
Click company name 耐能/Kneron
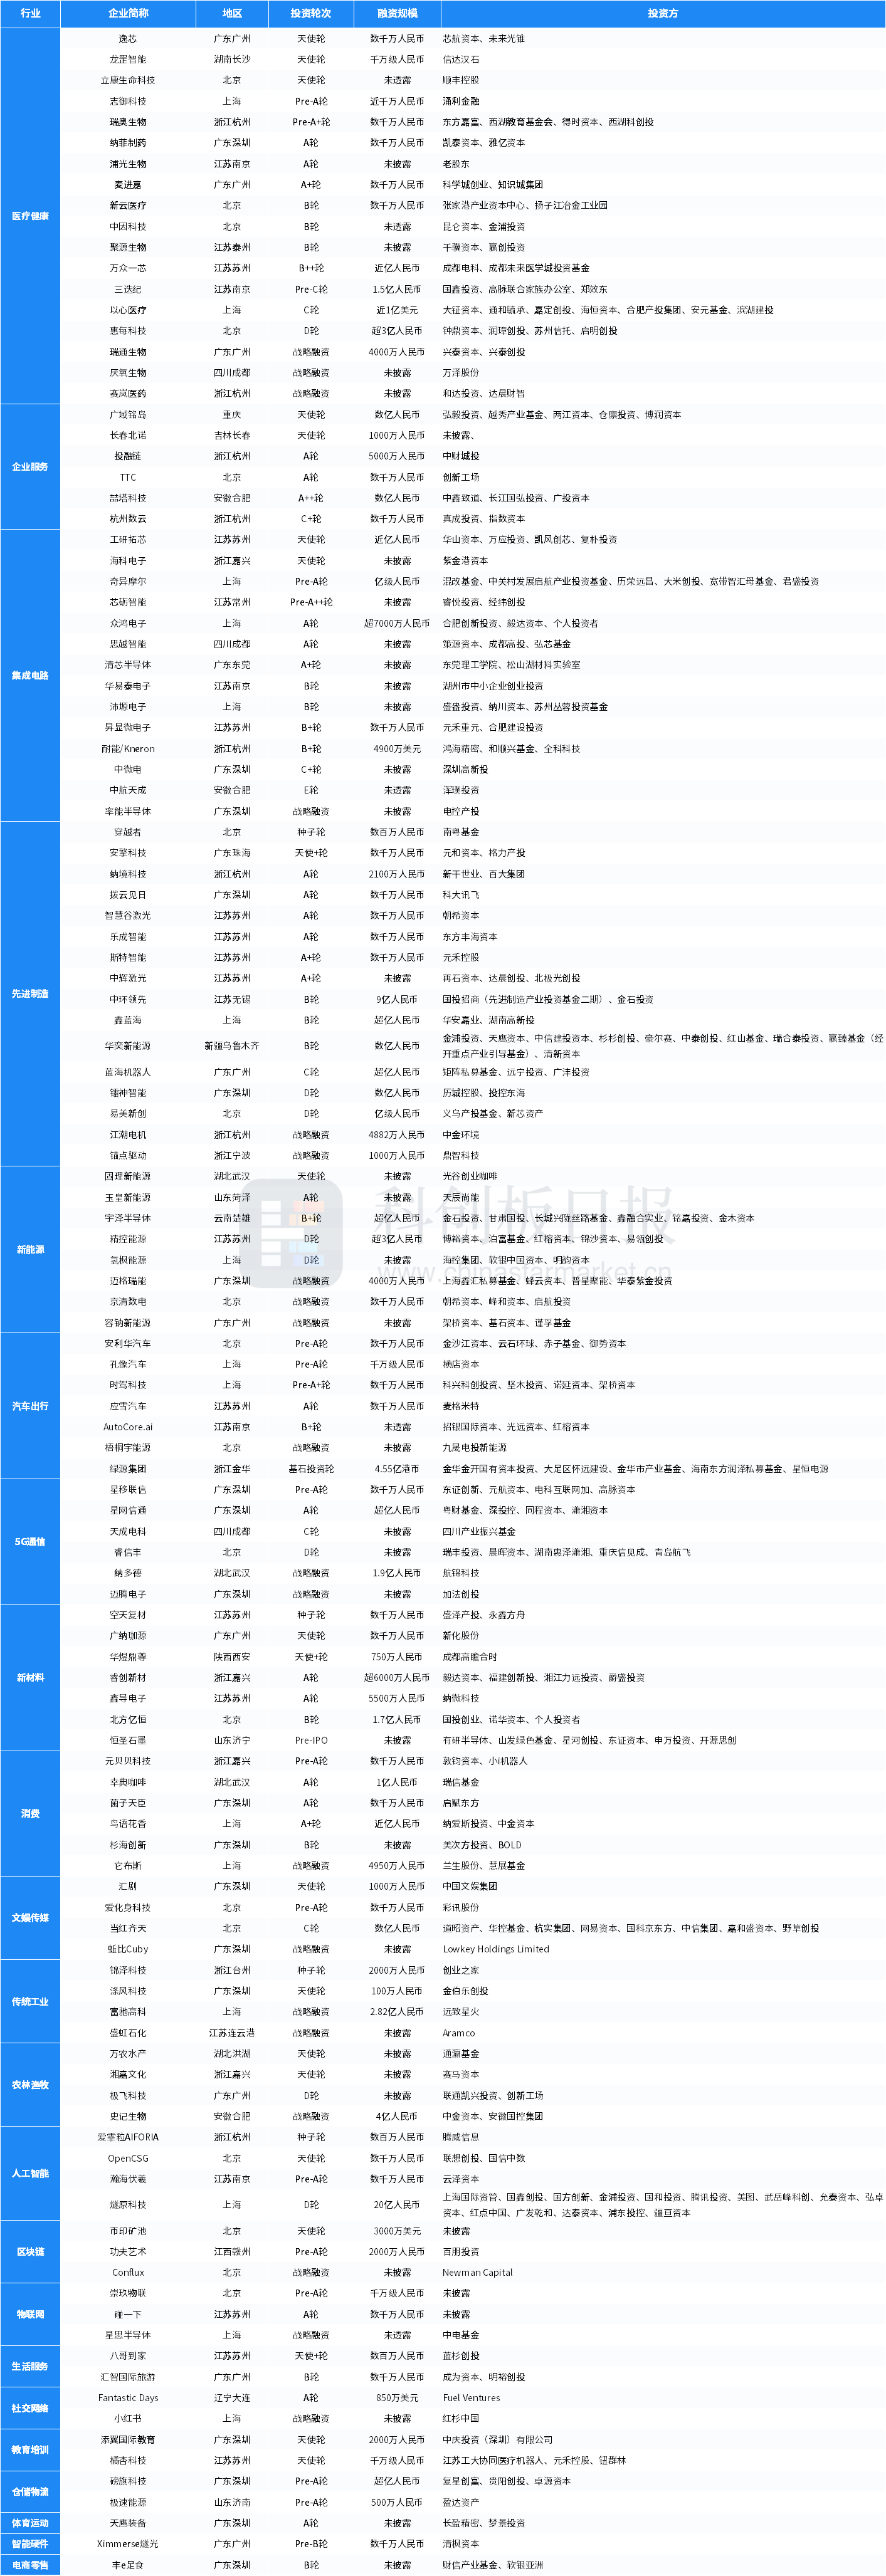[128, 749]
